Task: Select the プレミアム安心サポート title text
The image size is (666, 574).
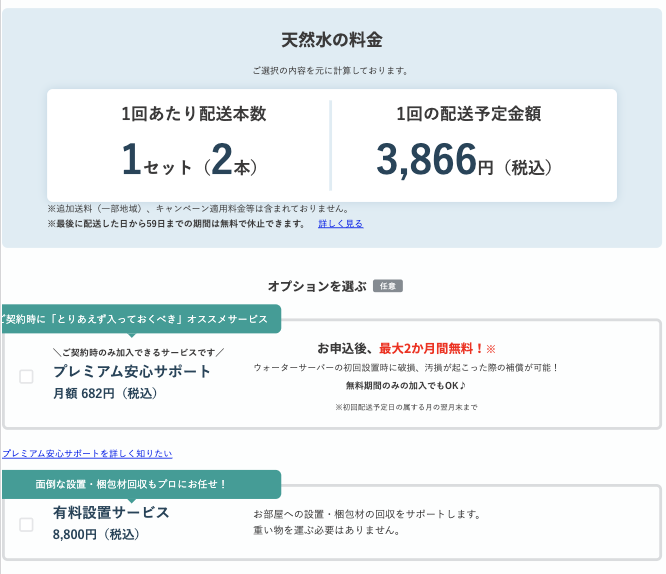Action: tap(132, 371)
